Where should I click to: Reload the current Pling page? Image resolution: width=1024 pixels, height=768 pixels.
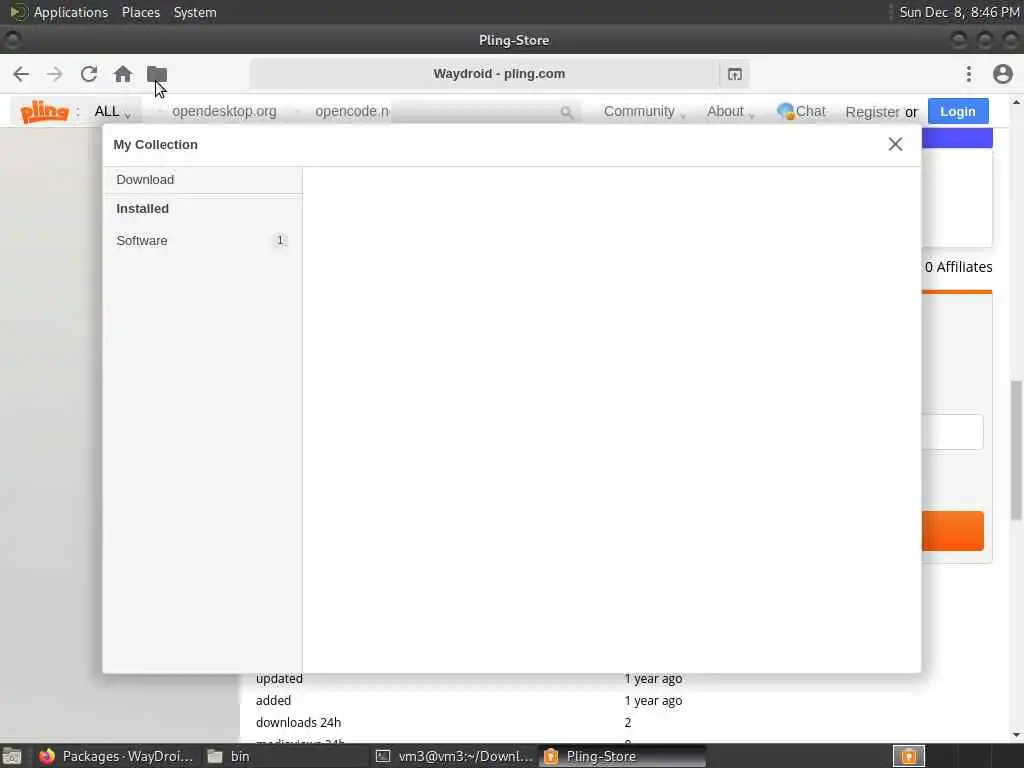(x=89, y=74)
